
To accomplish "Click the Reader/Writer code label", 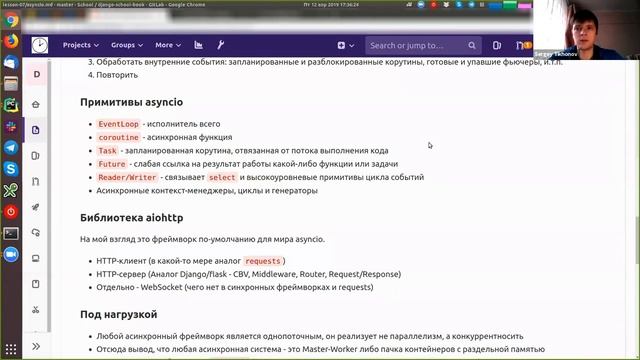I will click(127, 178).
